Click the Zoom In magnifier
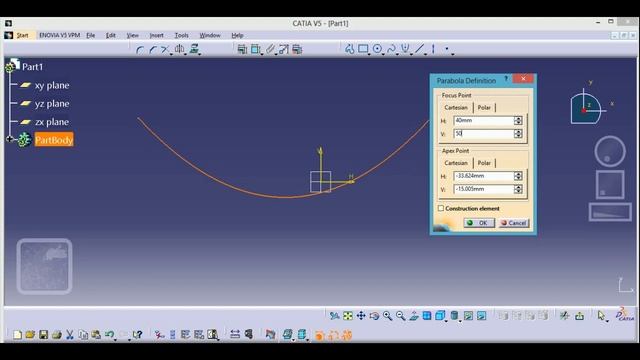 click(x=387, y=316)
